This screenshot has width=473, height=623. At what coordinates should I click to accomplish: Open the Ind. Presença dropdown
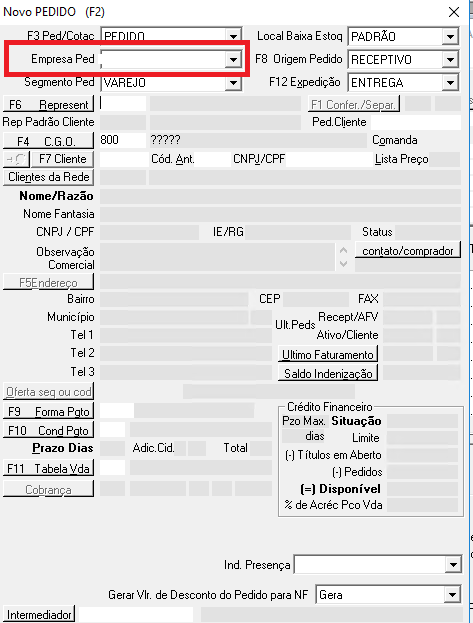point(453,565)
